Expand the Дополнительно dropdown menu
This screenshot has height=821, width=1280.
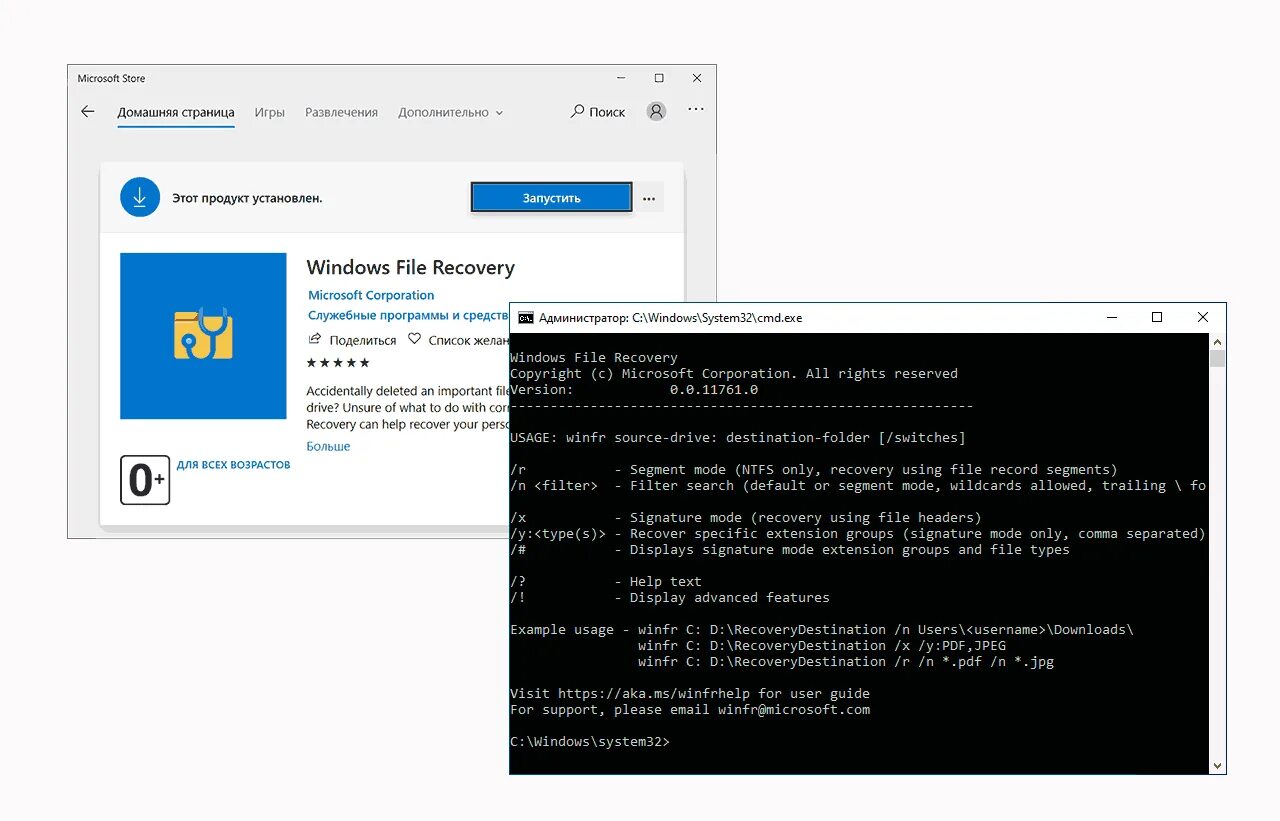tap(450, 113)
